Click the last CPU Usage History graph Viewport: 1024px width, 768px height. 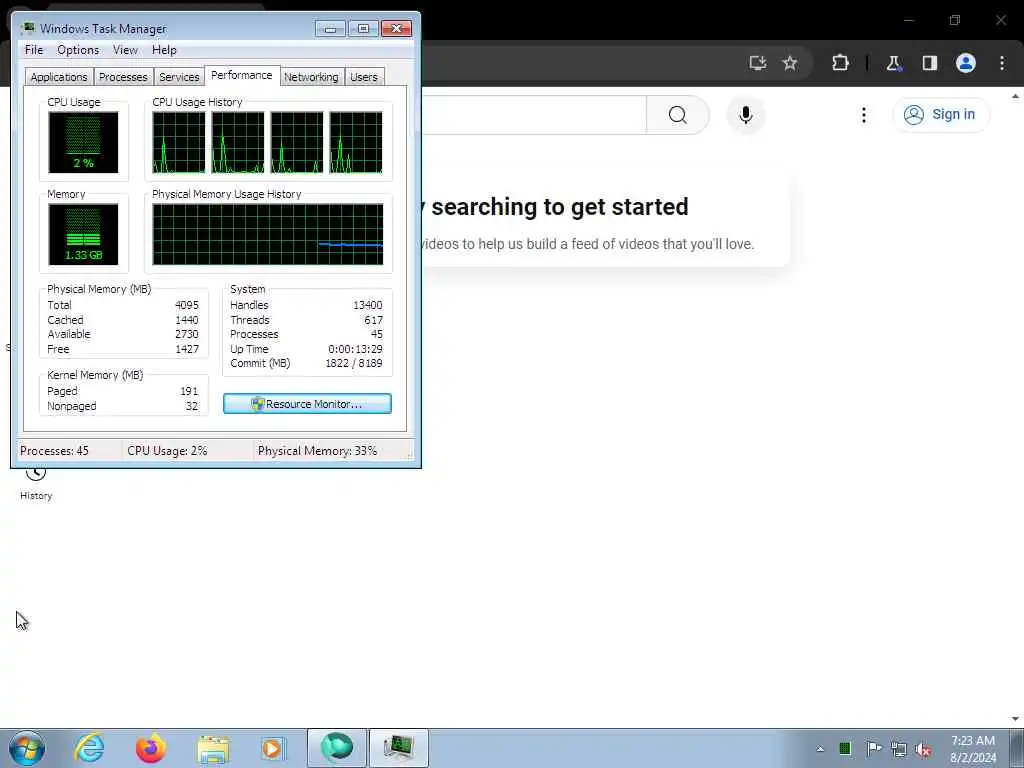[356, 142]
